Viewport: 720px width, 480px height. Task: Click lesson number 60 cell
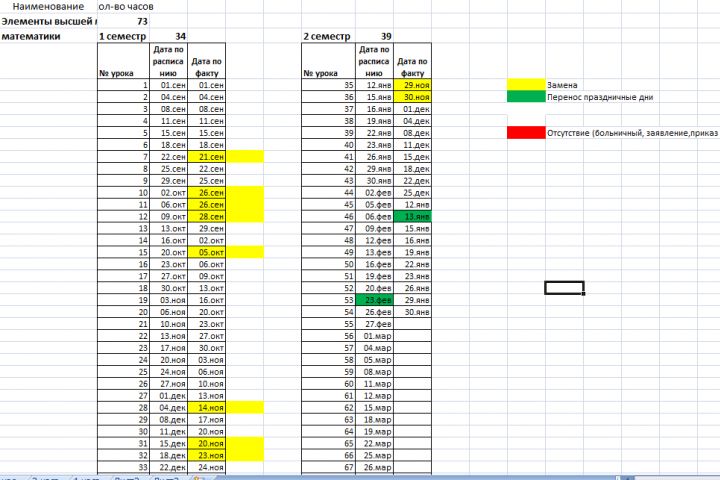coord(328,384)
